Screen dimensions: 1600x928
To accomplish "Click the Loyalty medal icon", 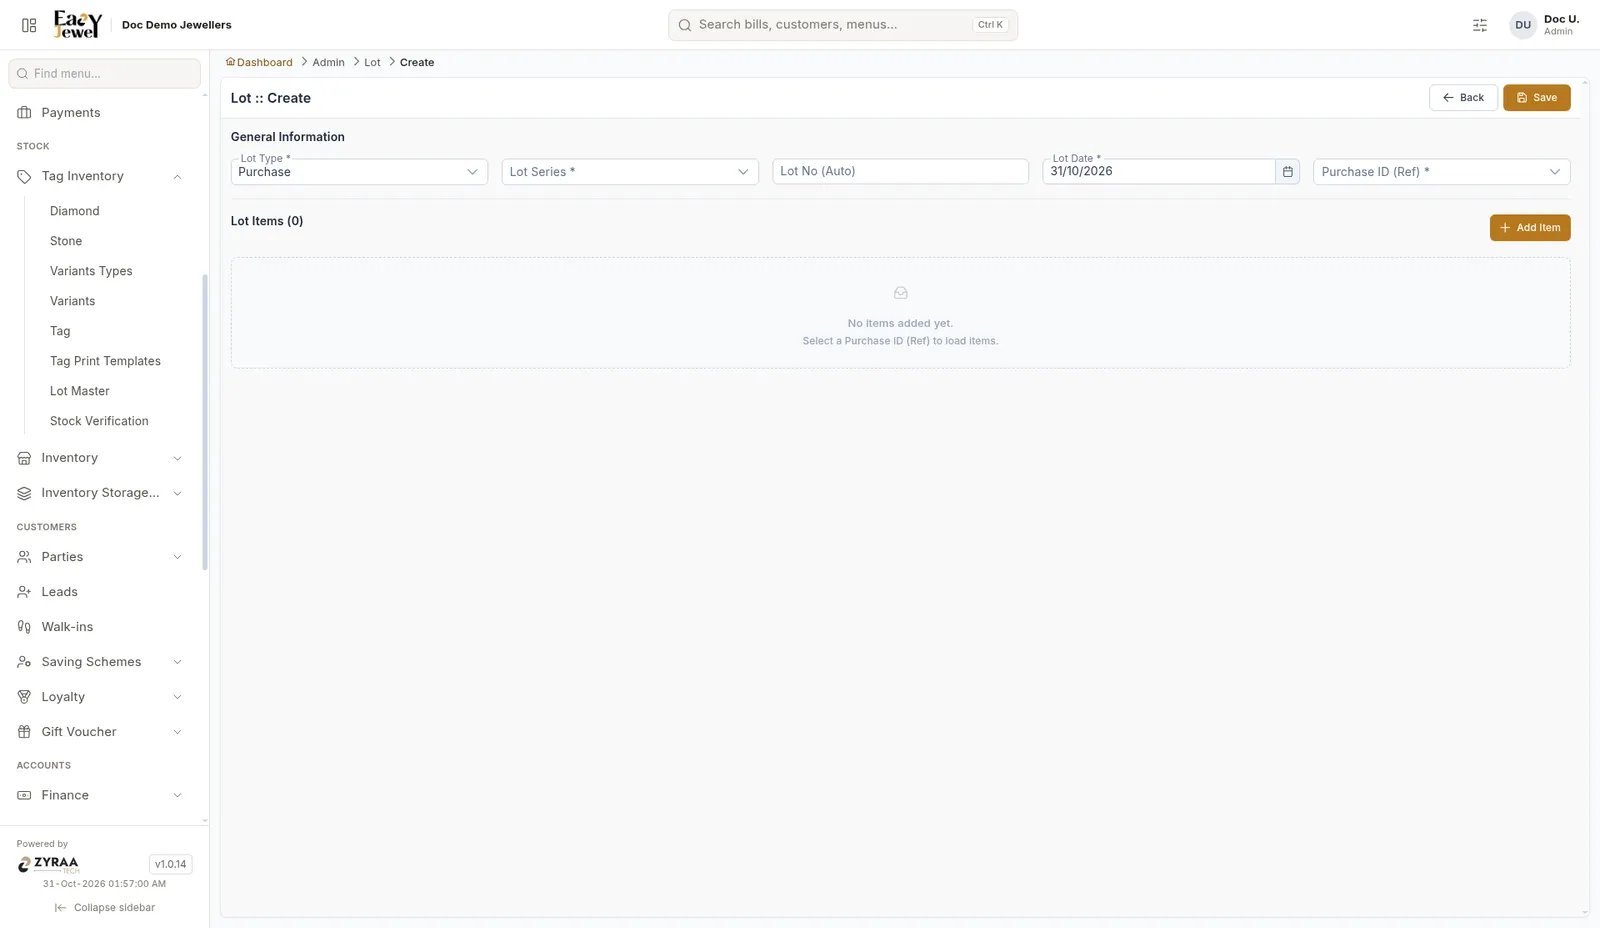I will pyautogui.click(x=24, y=697).
